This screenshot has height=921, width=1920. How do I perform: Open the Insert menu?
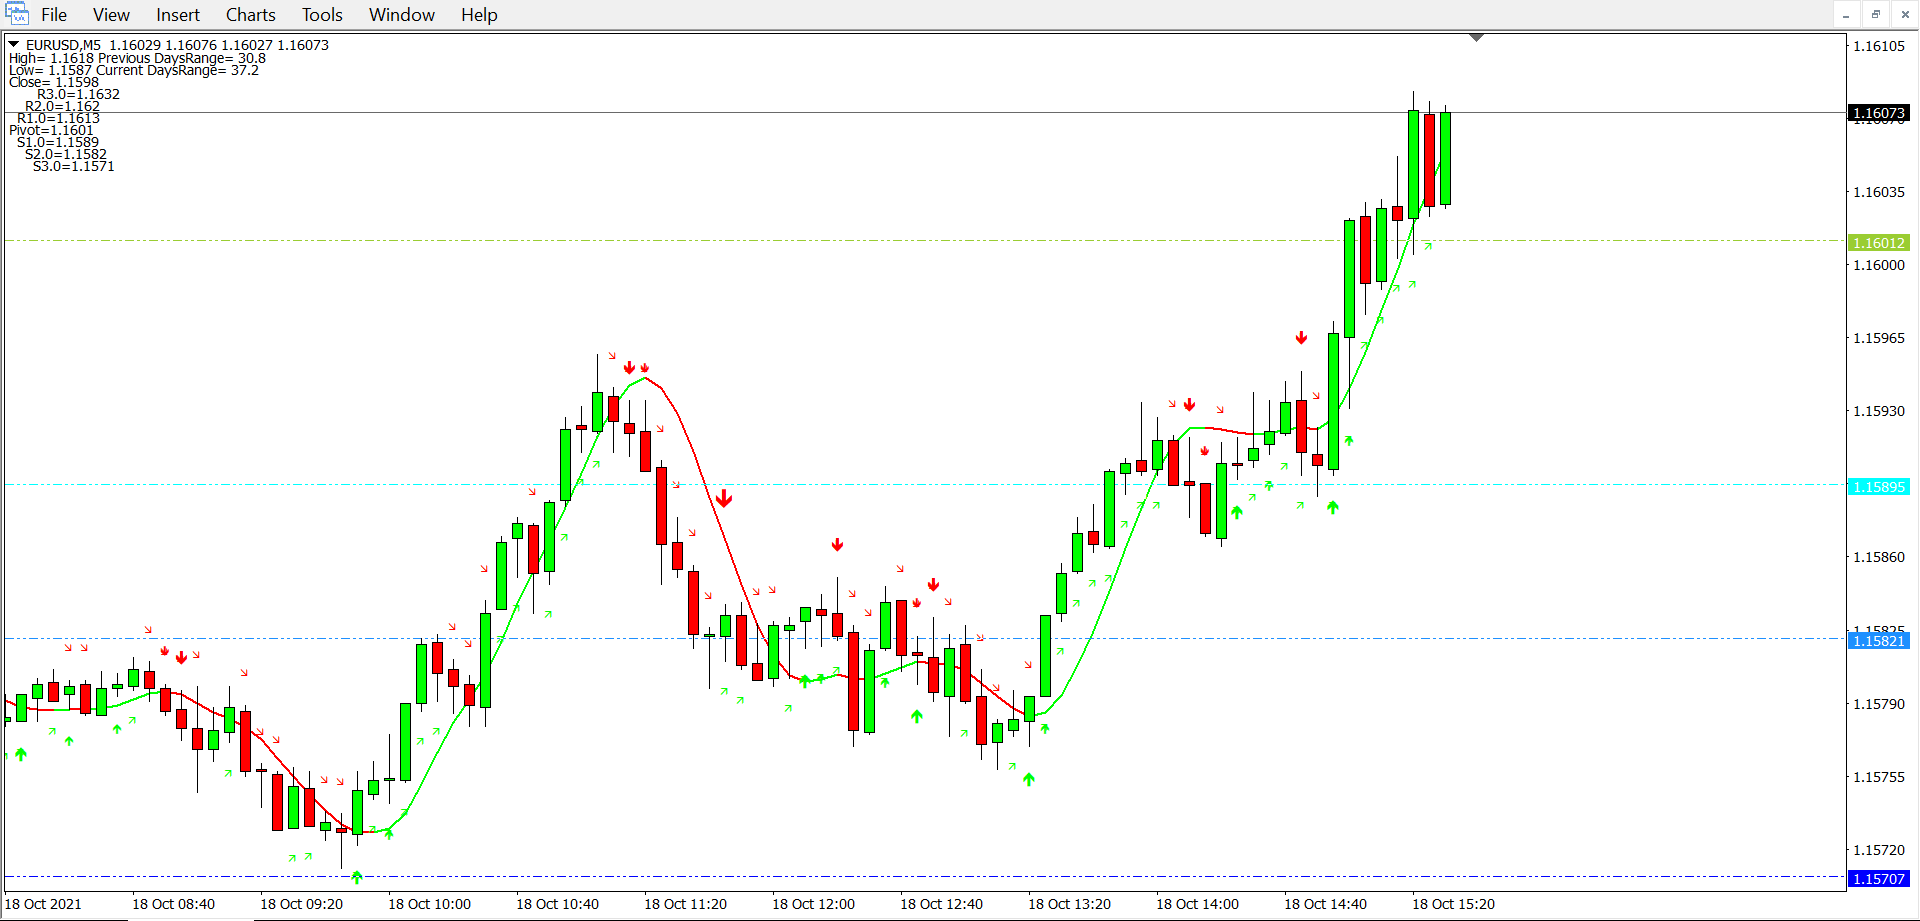178,15
